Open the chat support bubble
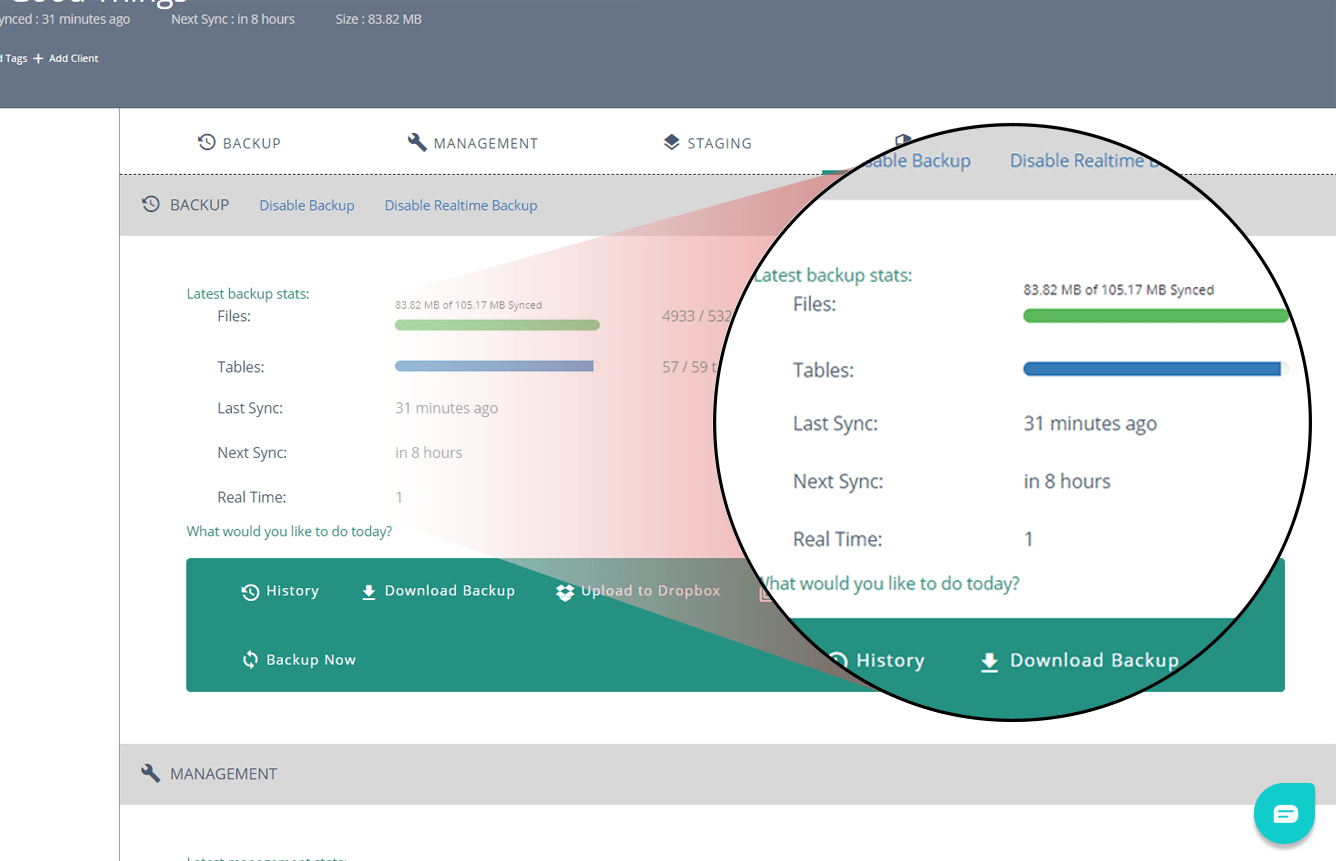The image size is (1336, 861). click(x=1285, y=813)
